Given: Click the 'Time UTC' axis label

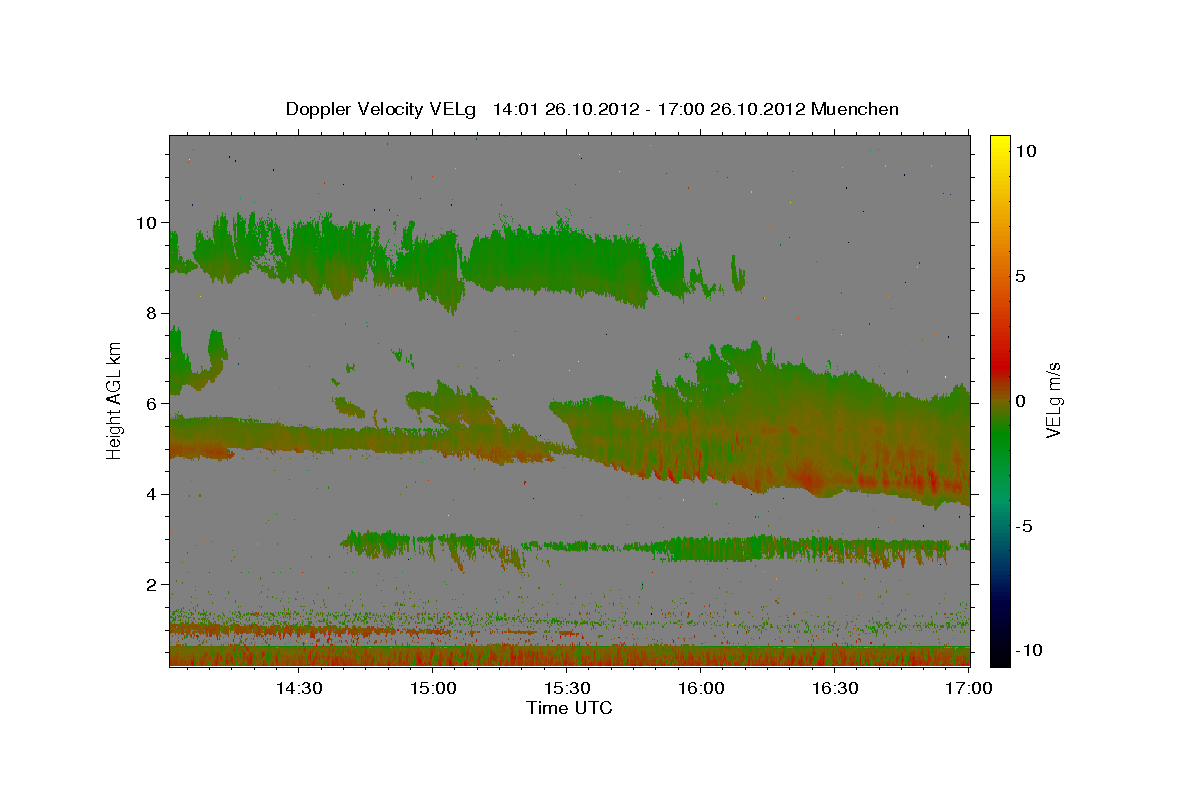Looking at the screenshot, I should click(569, 708).
